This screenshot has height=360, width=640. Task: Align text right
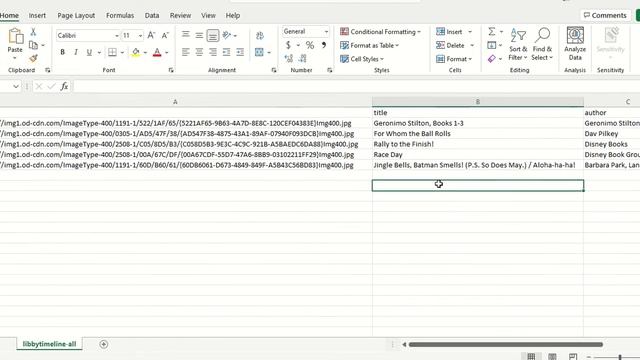point(213,52)
